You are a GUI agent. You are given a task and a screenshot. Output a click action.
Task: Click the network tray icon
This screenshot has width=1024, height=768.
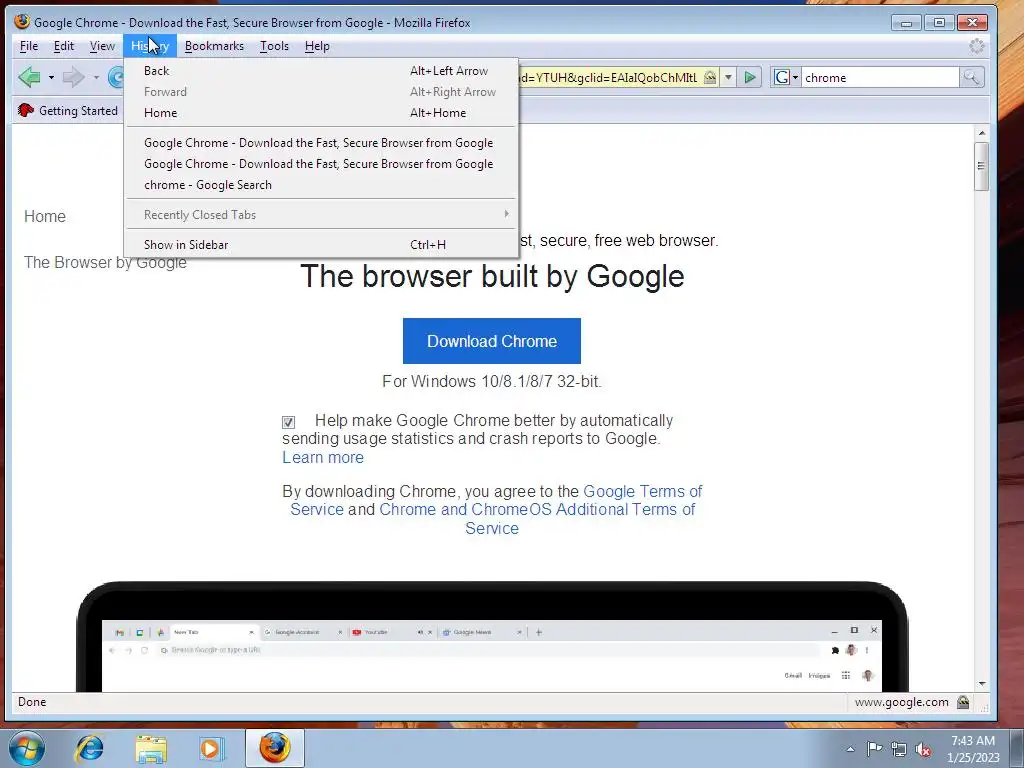click(899, 749)
